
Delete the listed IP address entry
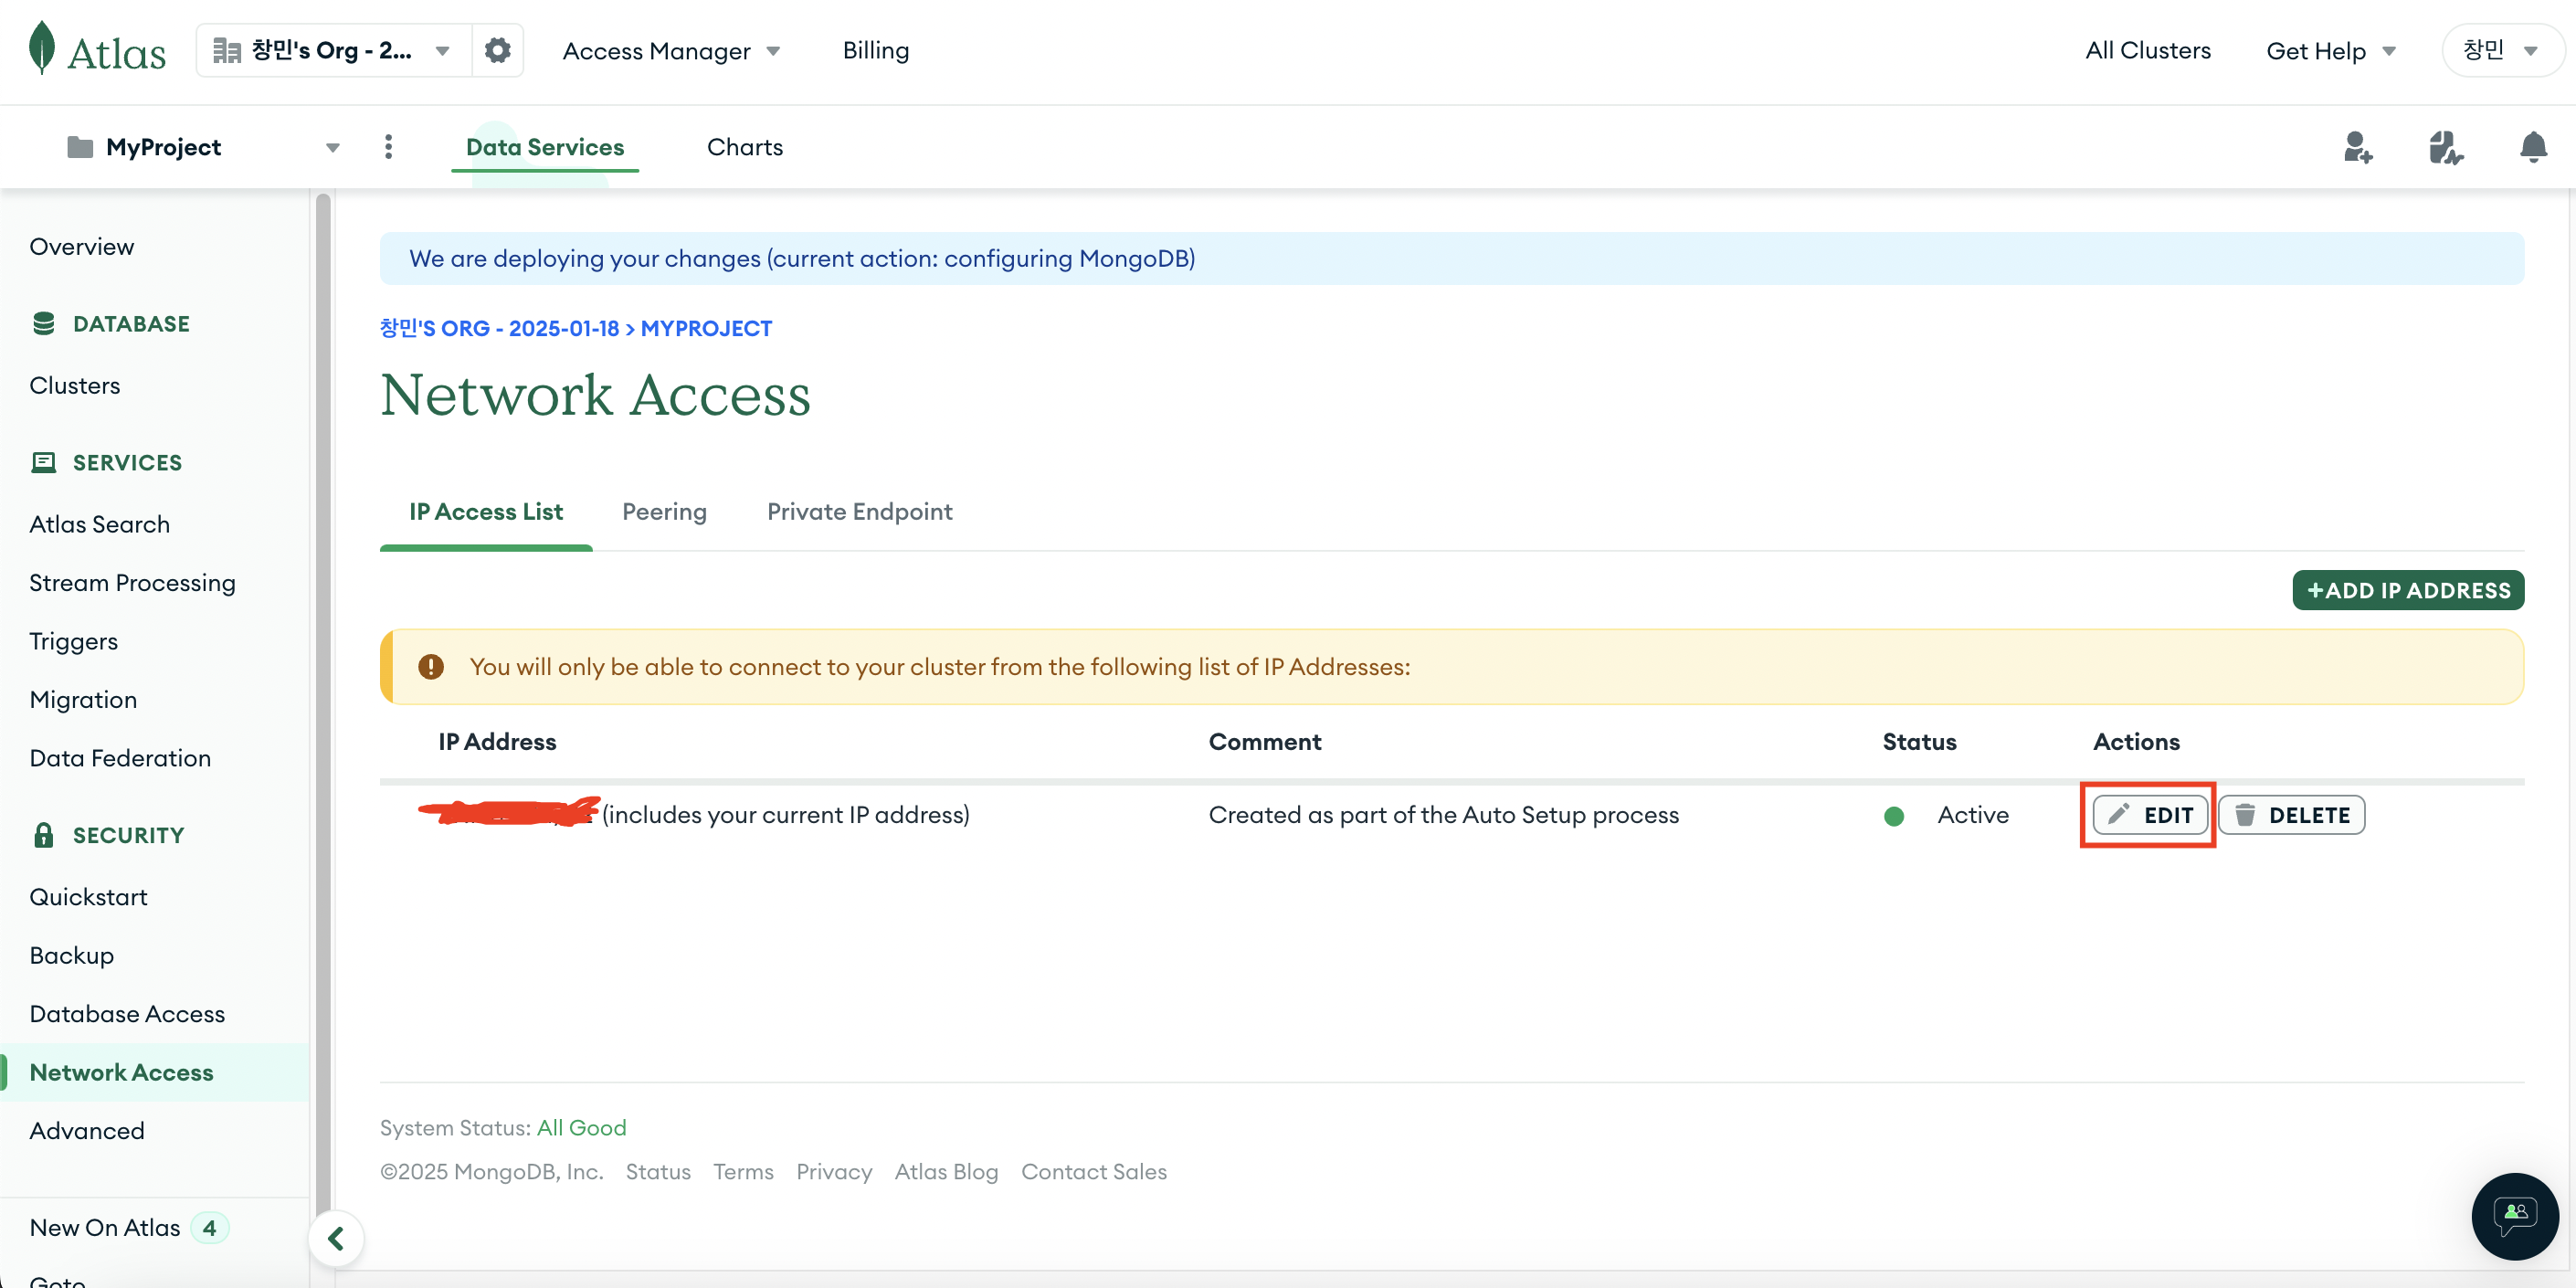2291,814
